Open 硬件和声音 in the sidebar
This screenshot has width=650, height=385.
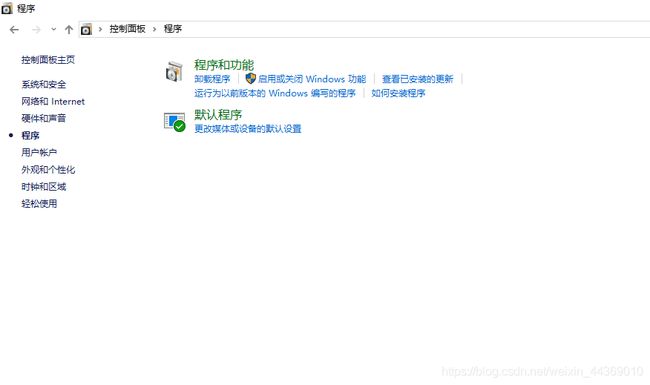[x=44, y=119]
